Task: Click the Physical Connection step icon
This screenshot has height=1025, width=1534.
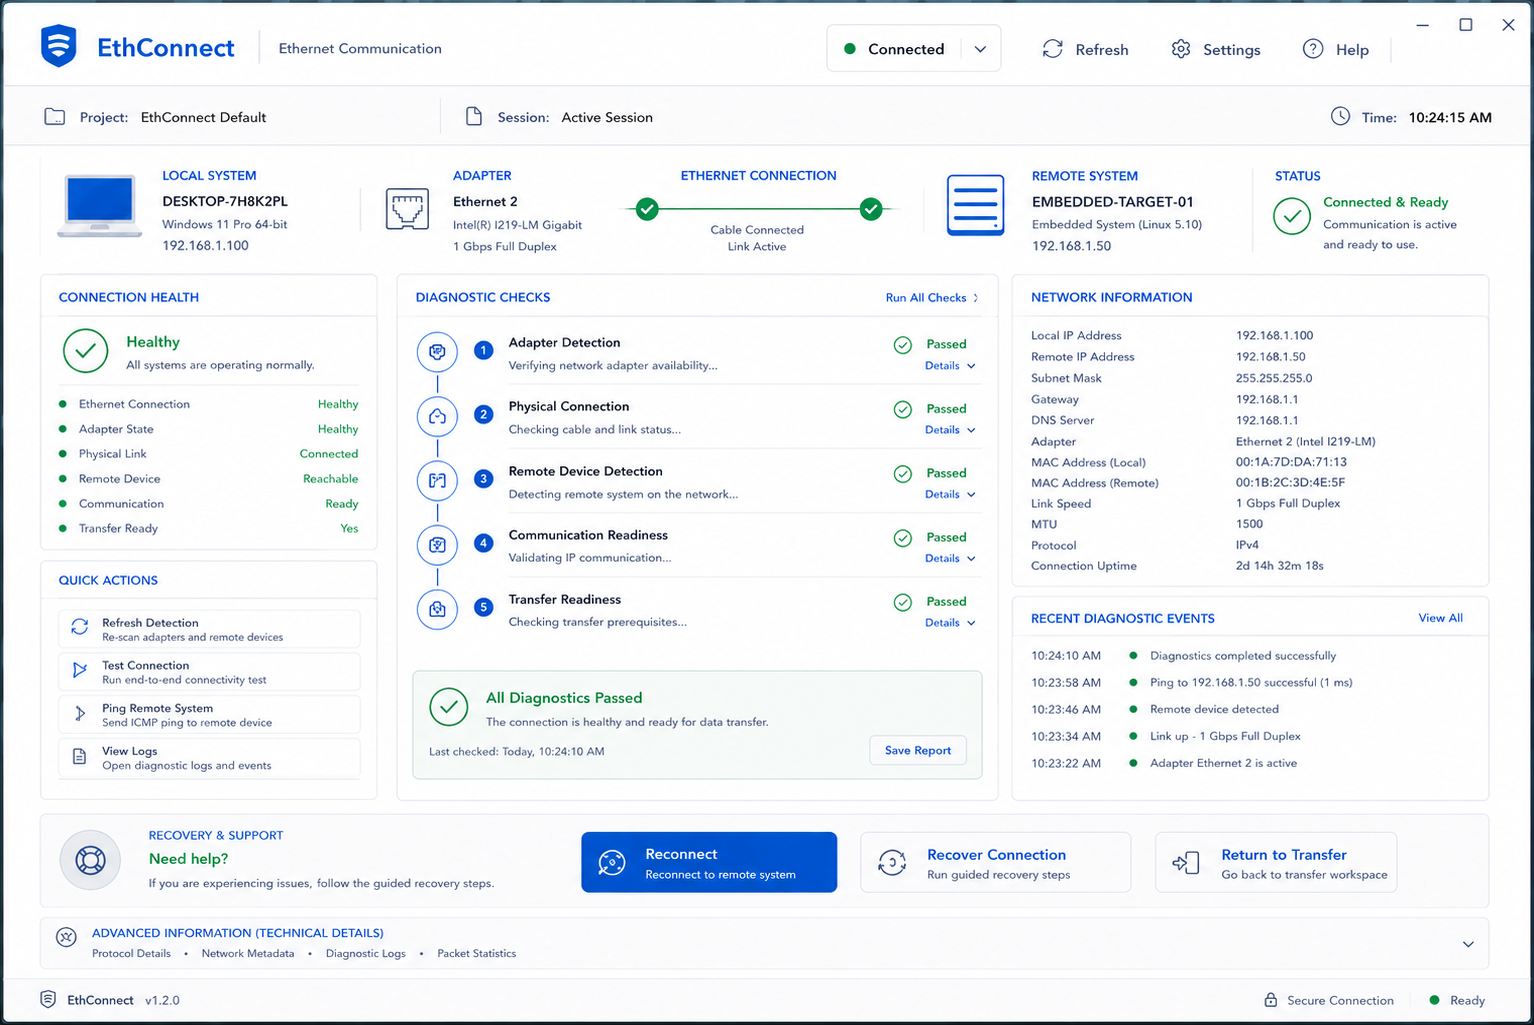Action: pos(437,416)
